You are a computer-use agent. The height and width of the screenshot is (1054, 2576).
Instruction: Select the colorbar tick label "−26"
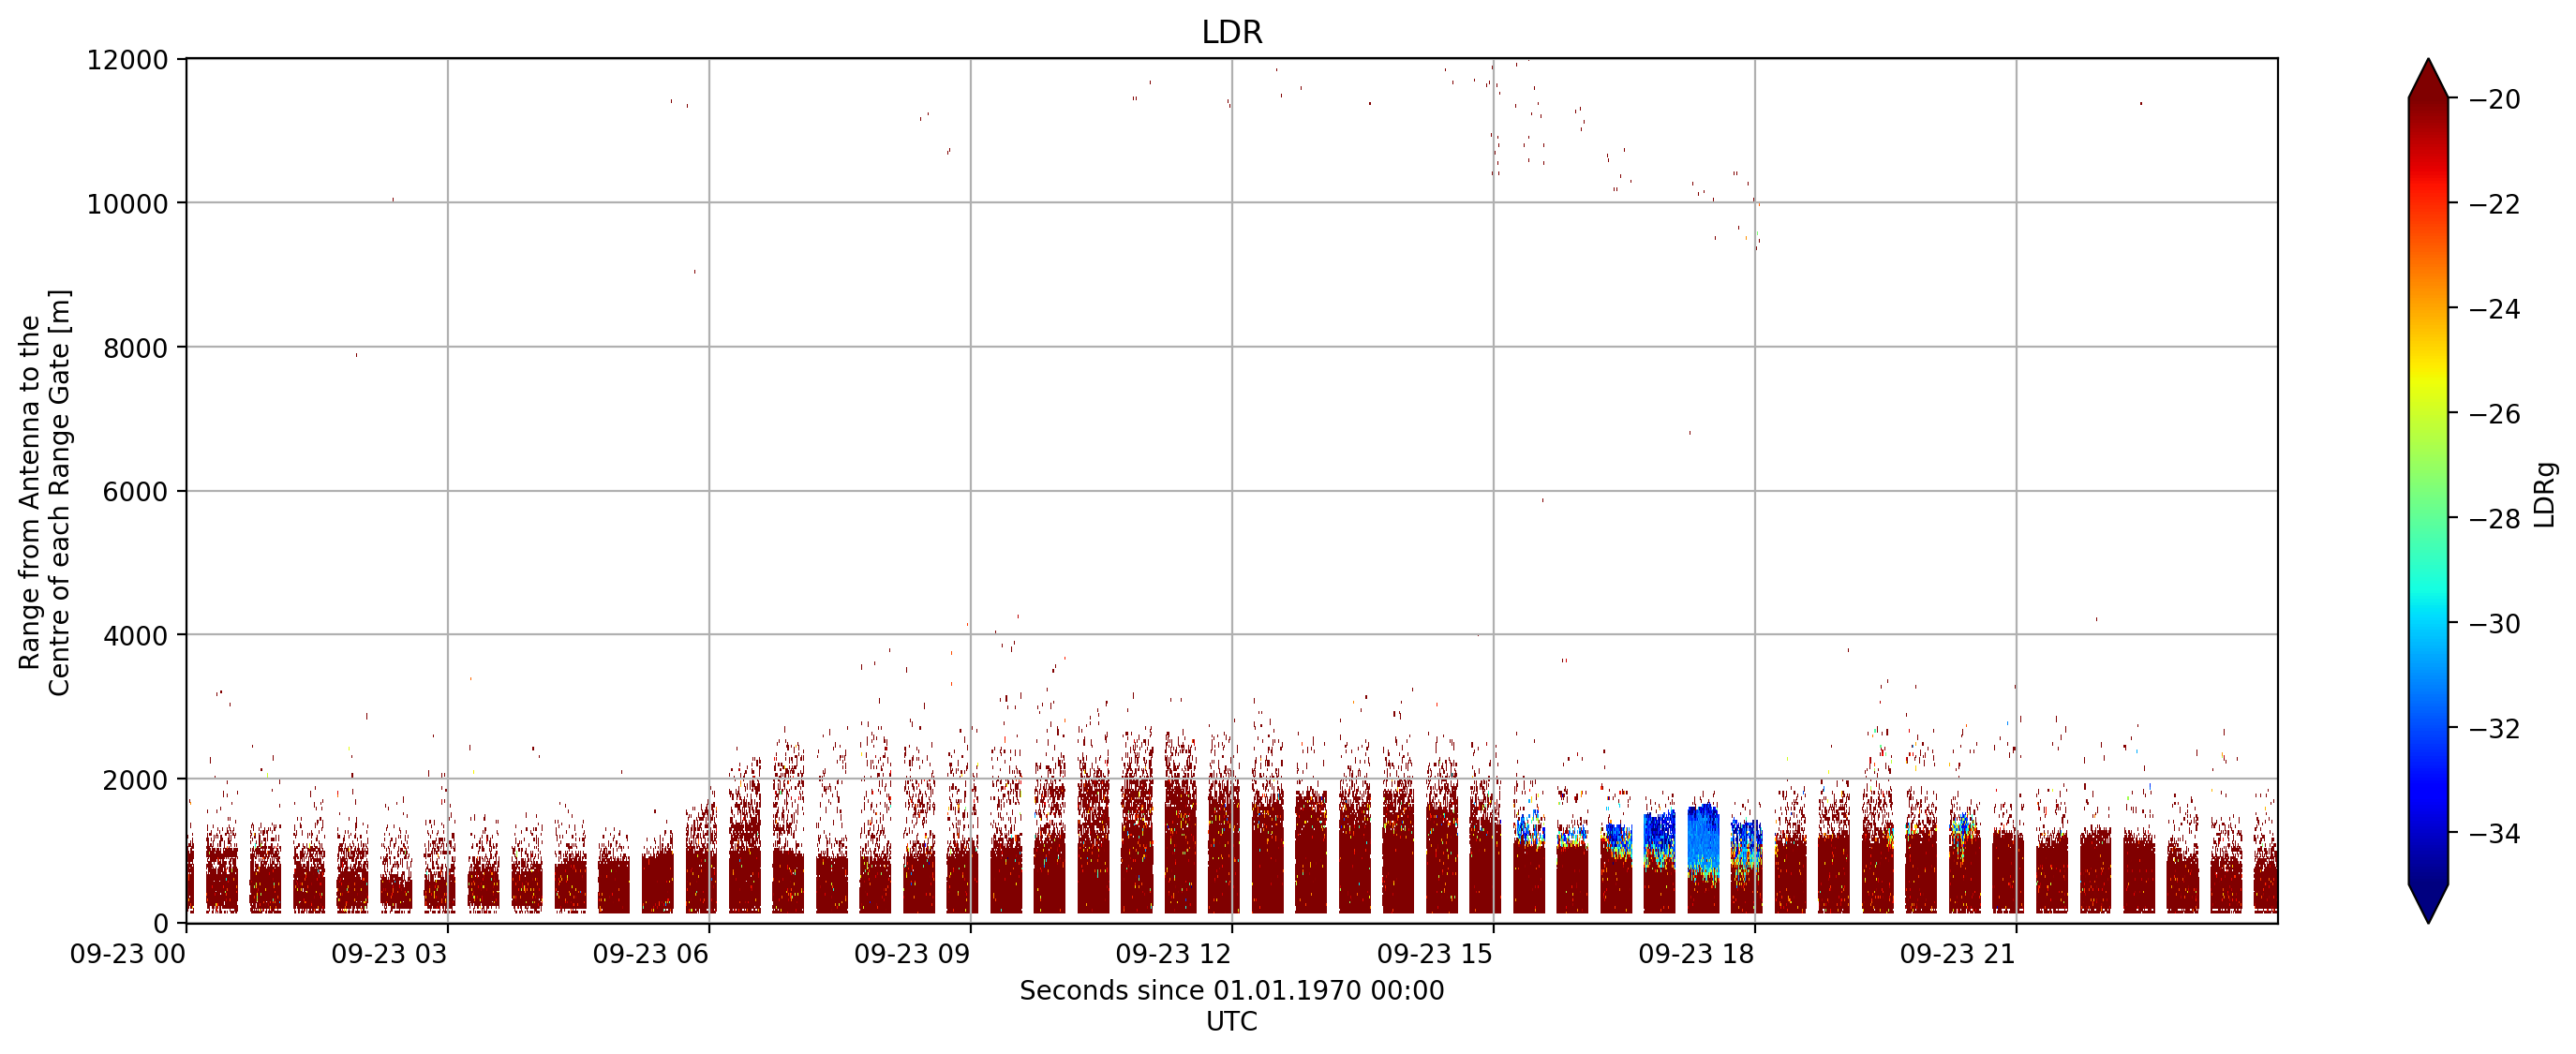coord(2494,414)
